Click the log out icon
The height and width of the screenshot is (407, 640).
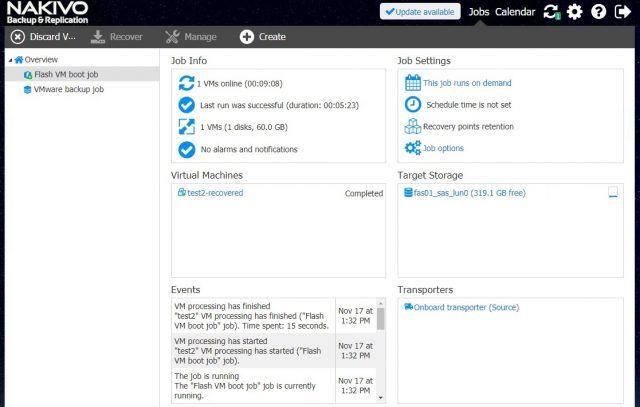tap(622, 12)
